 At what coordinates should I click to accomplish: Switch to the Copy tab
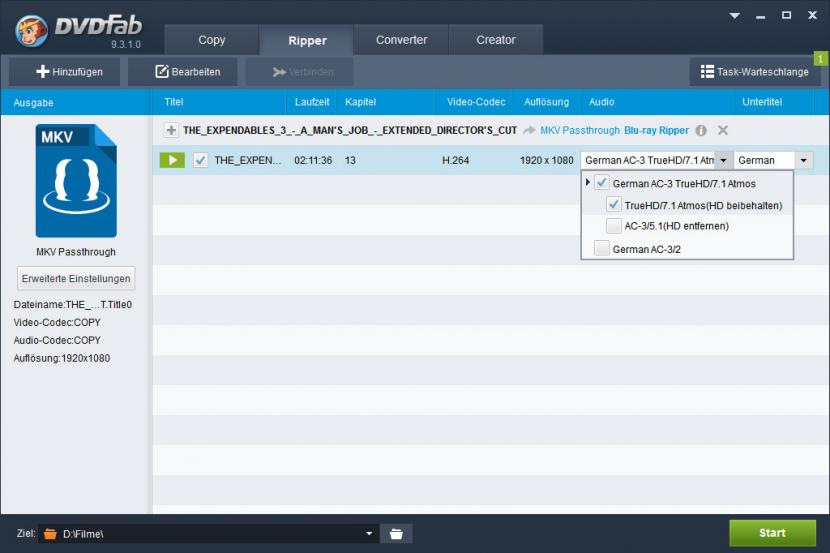pyautogui.click(x=212, y=40)
